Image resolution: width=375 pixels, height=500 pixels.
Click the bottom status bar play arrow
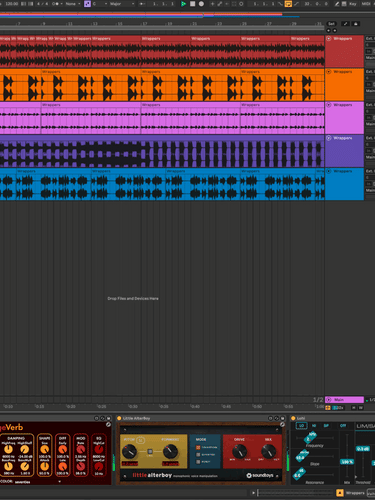[x=253, y=493]
